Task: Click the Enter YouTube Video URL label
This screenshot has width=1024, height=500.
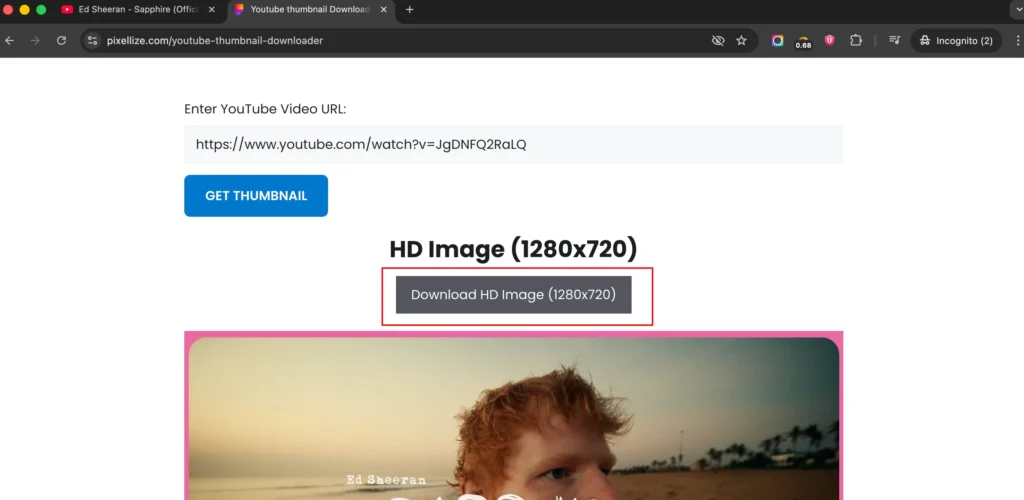Action: 265,109
